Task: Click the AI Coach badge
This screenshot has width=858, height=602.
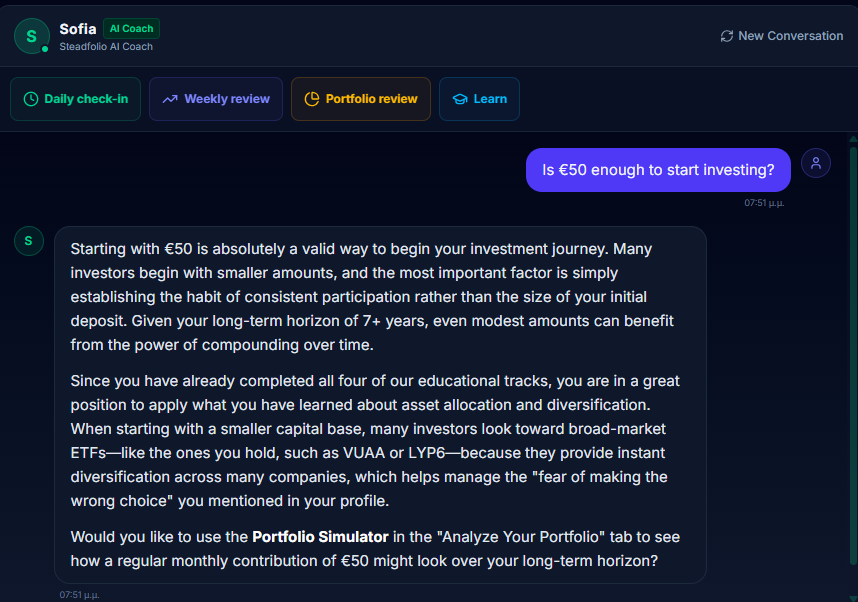Action: (x=131, y=28)
